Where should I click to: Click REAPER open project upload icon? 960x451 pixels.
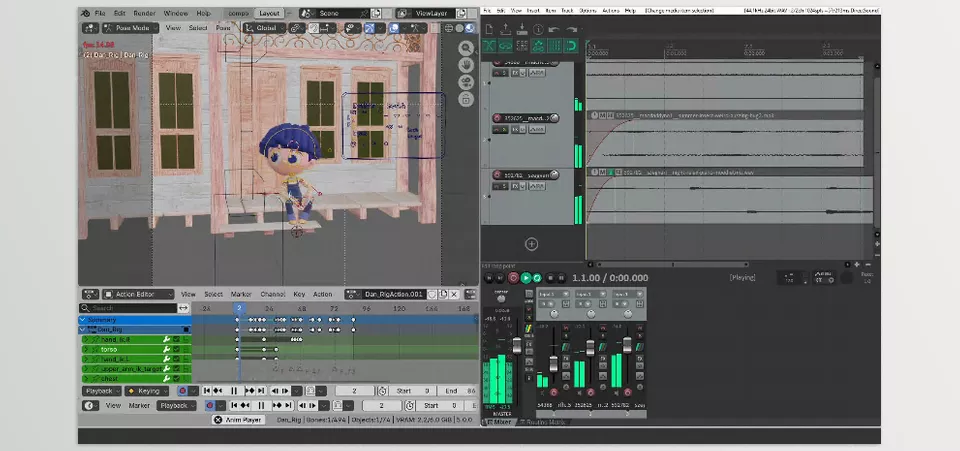pyautogui.click(x=506, y=29)
